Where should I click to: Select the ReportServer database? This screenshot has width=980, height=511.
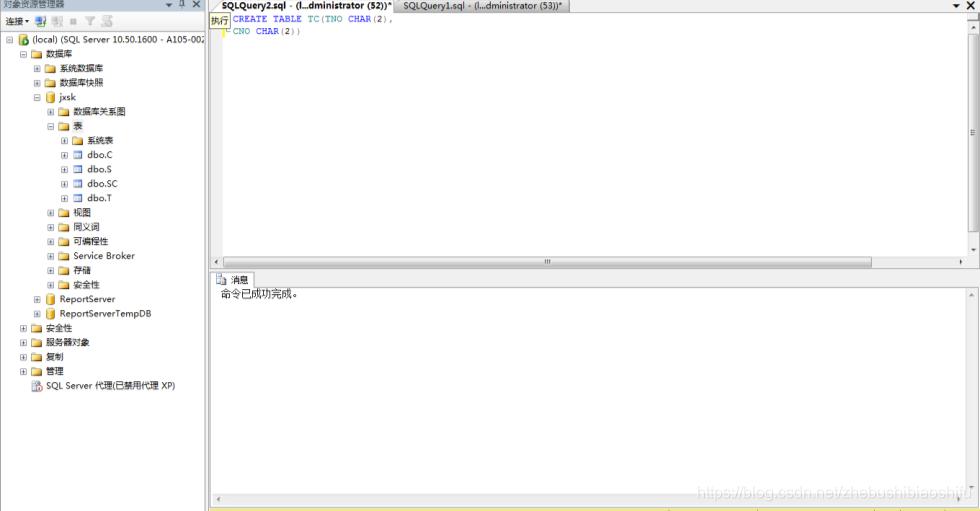(x=87, y=299)
